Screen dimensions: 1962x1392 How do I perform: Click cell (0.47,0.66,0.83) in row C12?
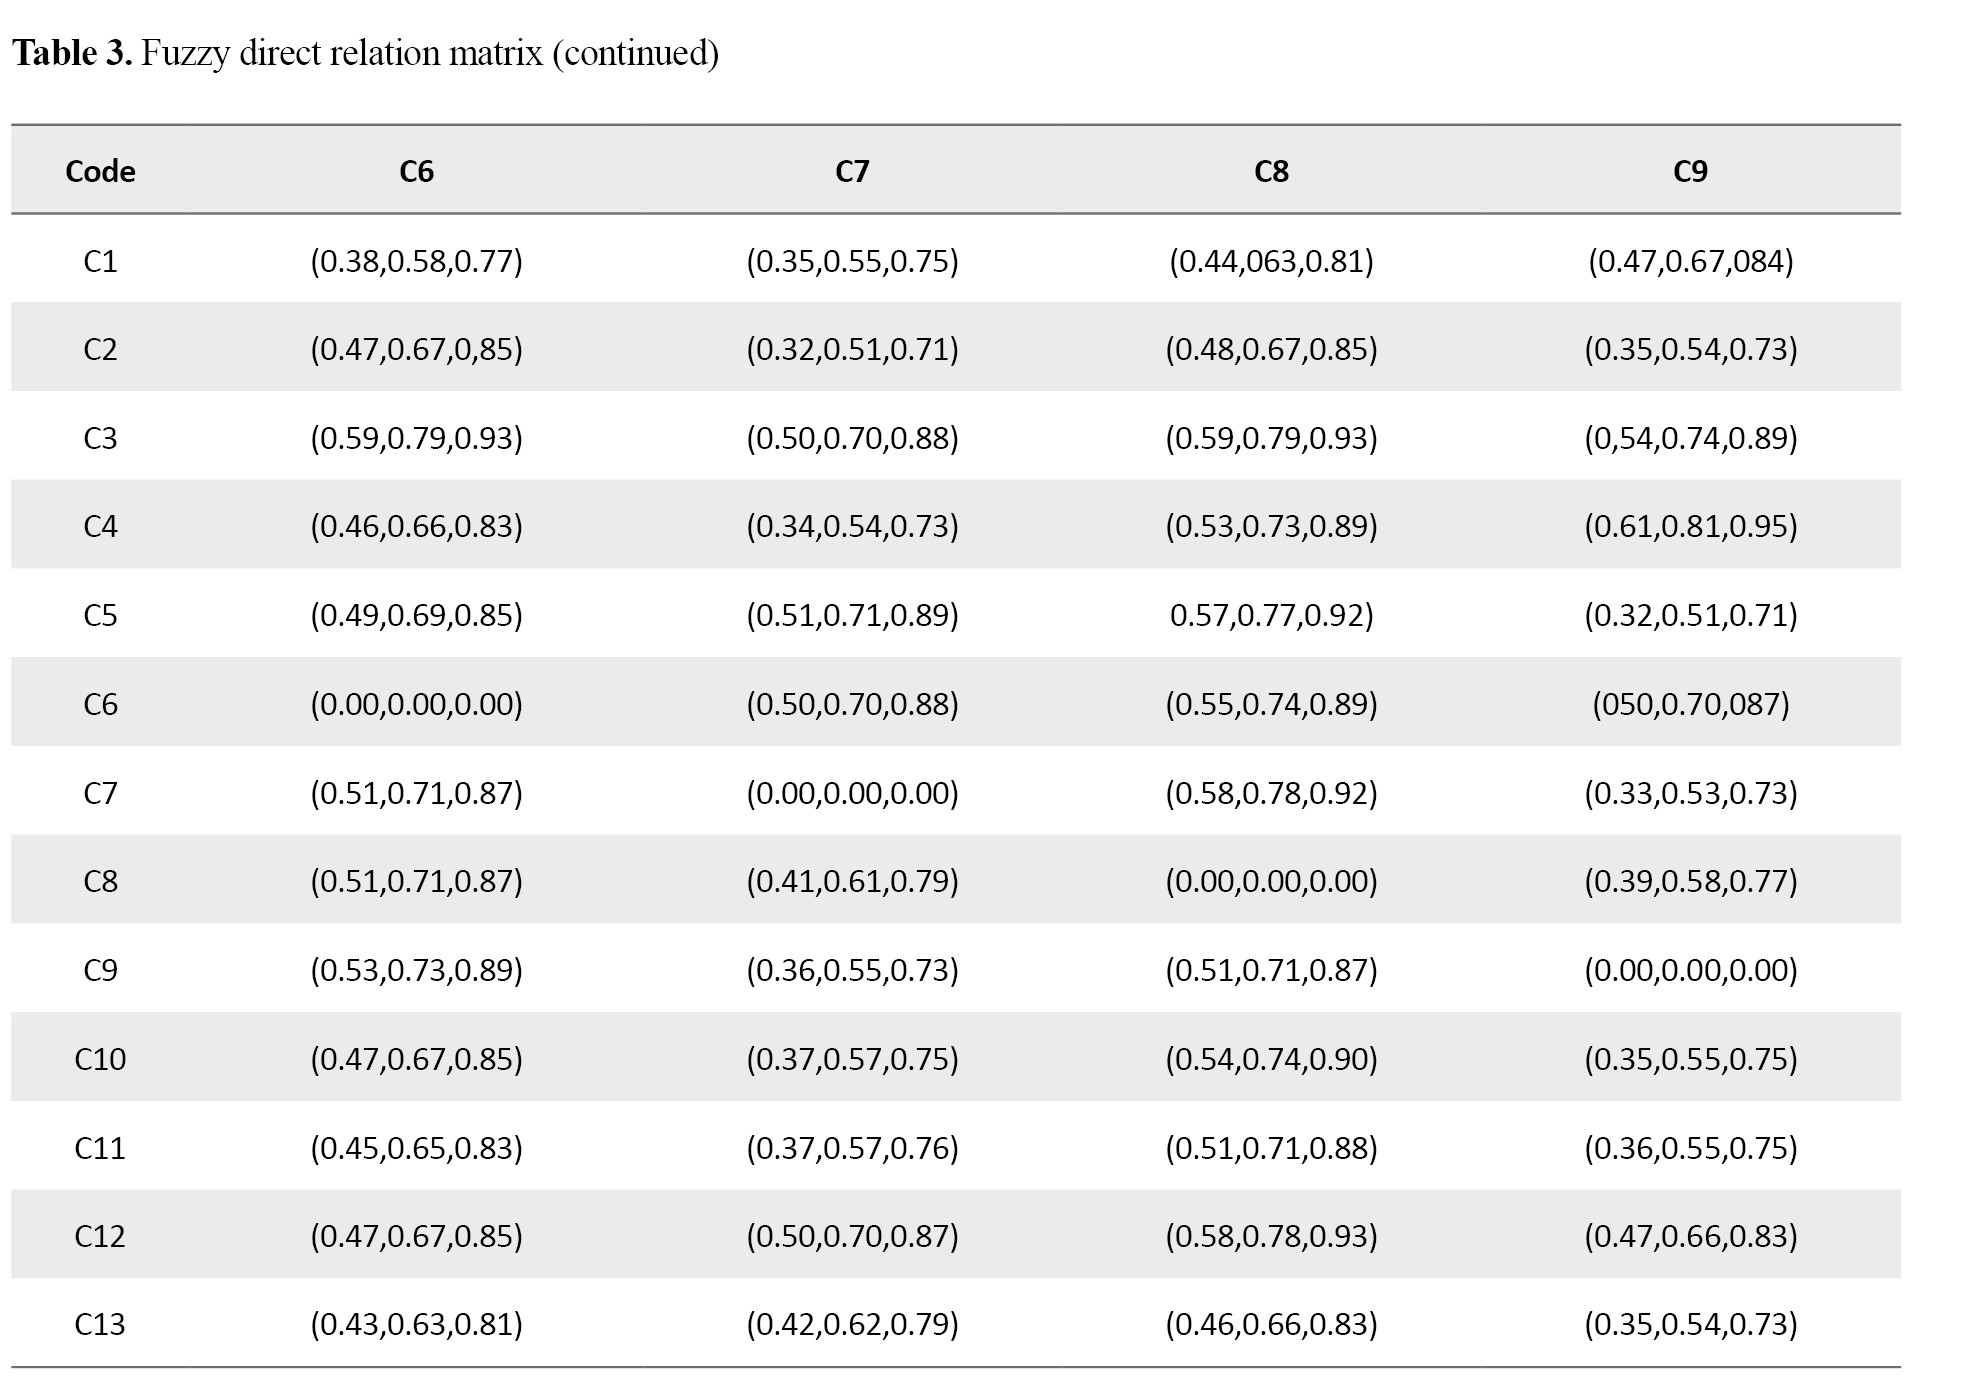click(1690, 1236)
